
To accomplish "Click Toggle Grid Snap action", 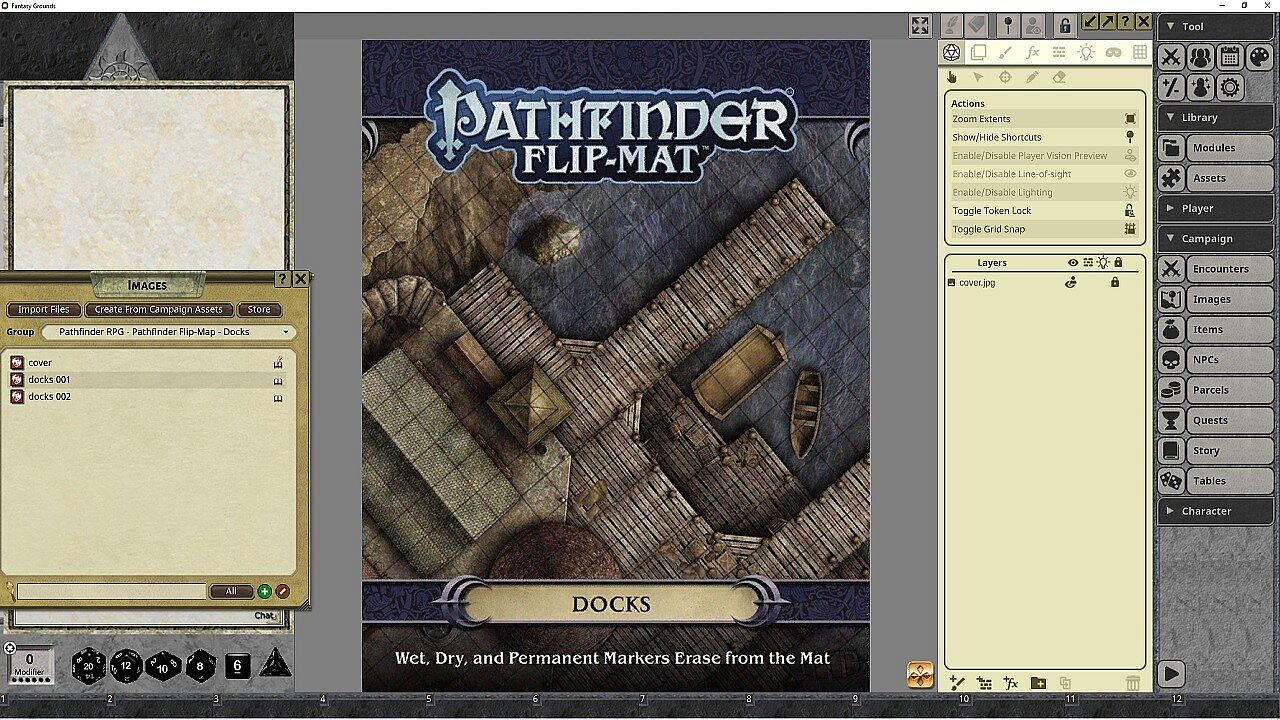I will pyautogui.click(x=1044, y=229).
